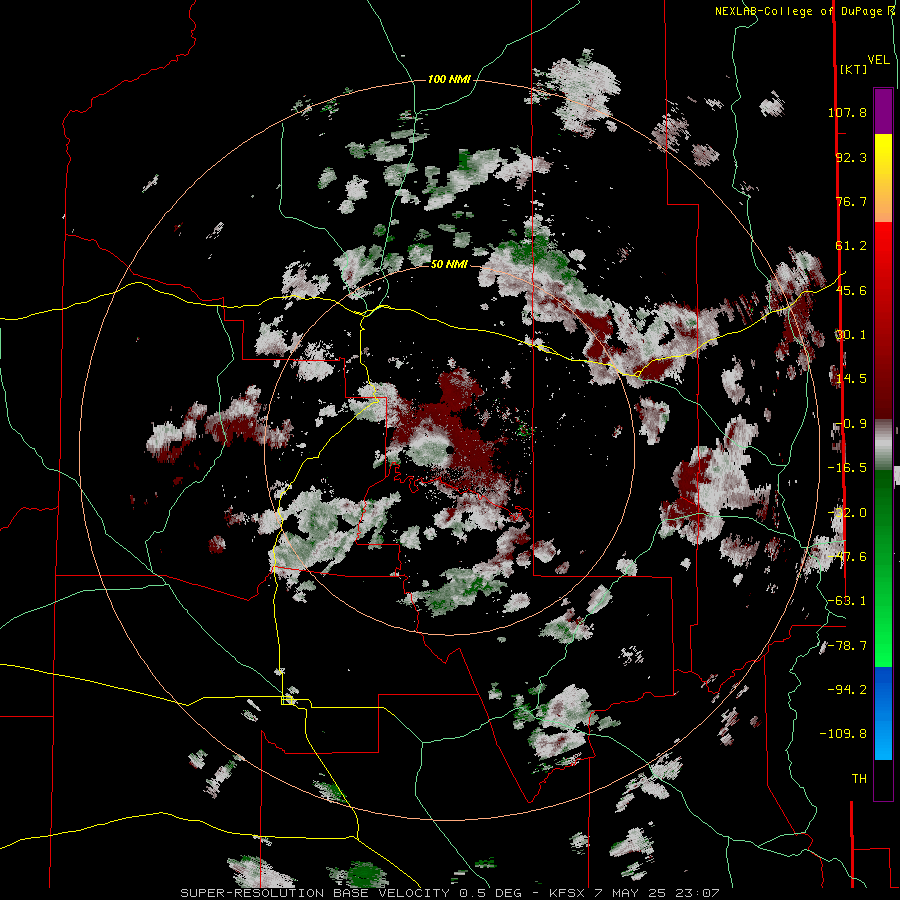Image resolution: width=900 pixels, height=900 pixels.
Task: Click the KFSX radar site black center dot
Action: 449,450
